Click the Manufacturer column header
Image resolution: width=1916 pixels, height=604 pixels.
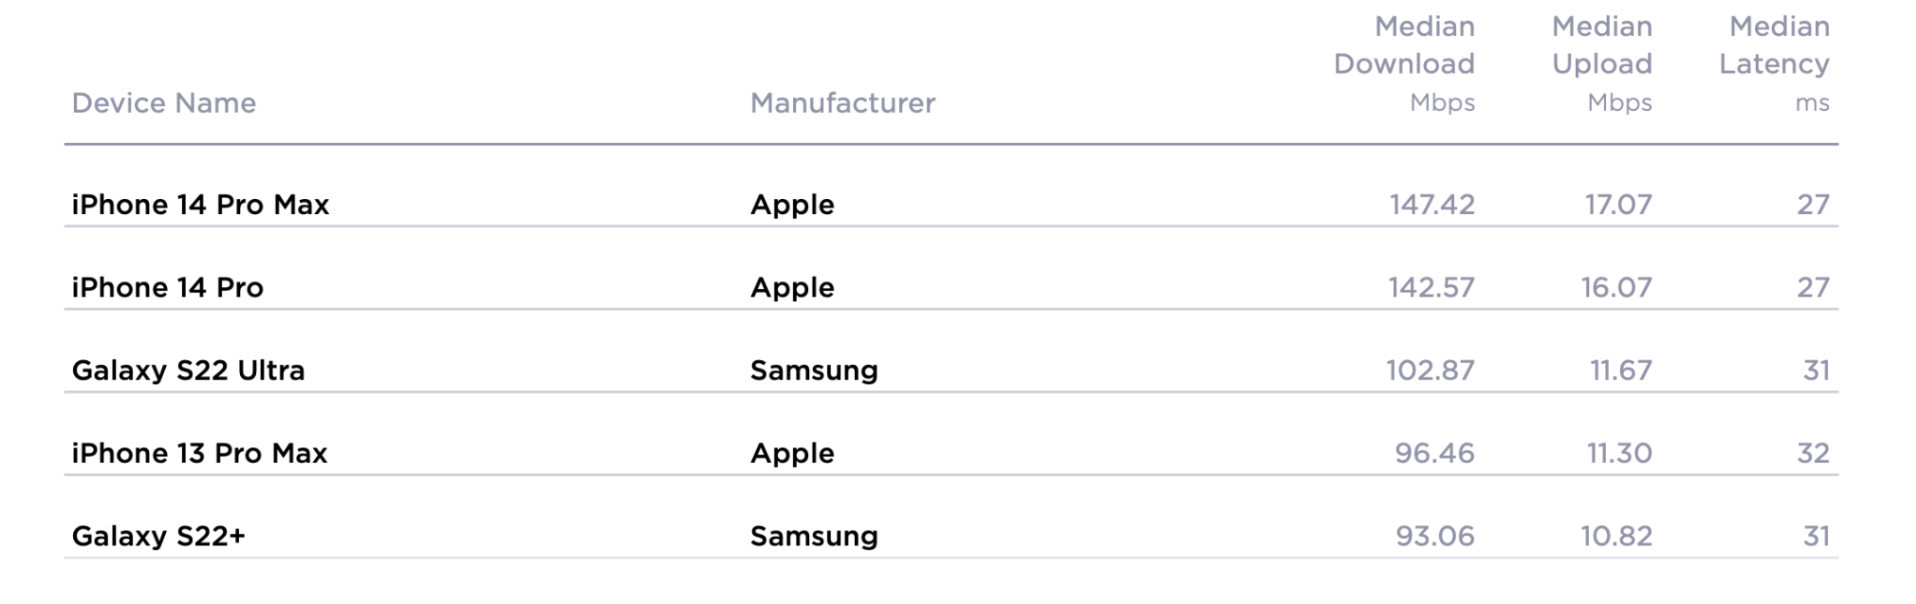842,103
